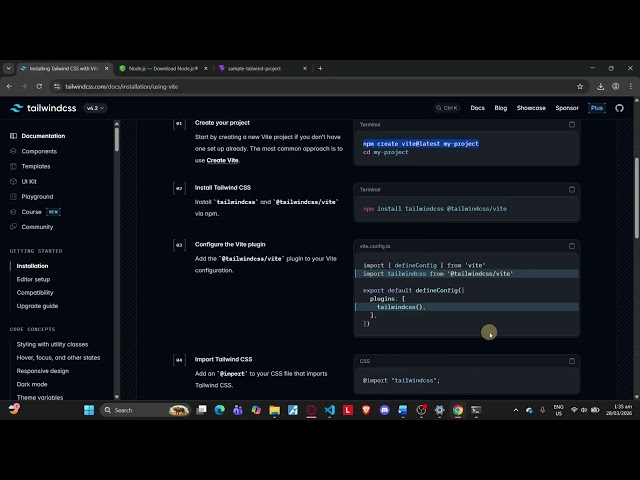The image size is (640, 480).
Task: Copy the npm install tailwindcss snippet
Action: pyautogui.click(x=572, y=189)
